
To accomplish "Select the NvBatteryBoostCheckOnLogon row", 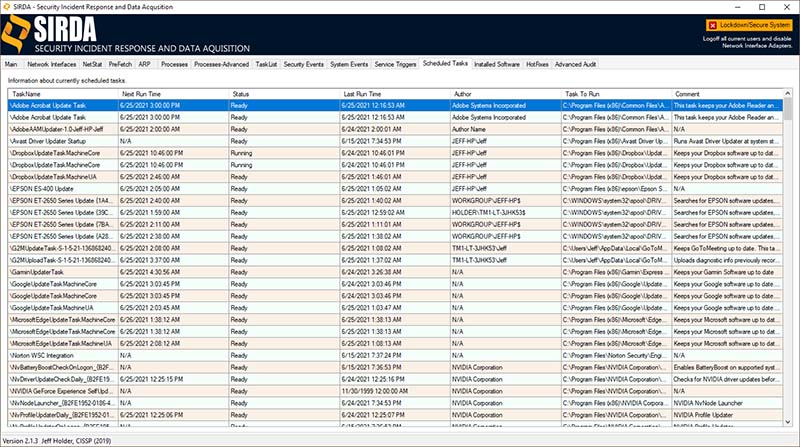I will click(395, 367).
